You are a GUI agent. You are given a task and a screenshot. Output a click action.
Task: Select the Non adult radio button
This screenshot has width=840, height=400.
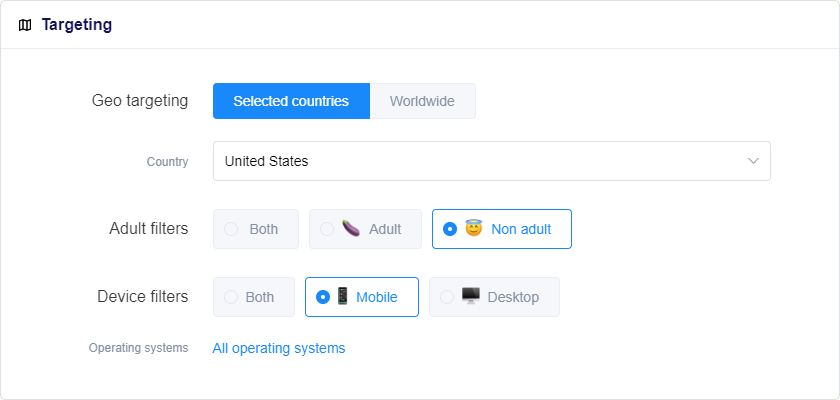point(450,229)
